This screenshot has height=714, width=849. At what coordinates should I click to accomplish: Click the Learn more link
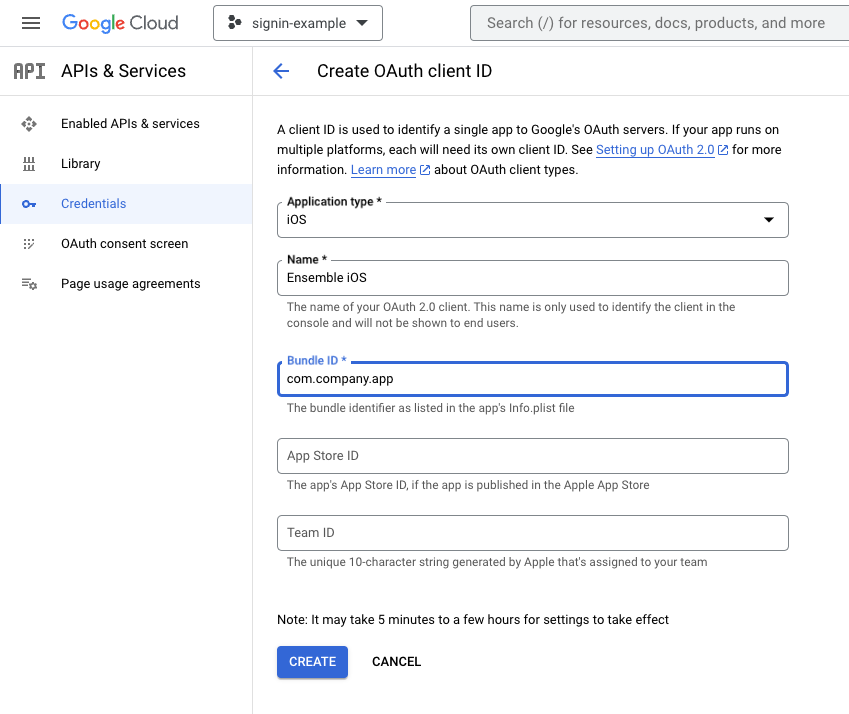click(x=382, y=169)
